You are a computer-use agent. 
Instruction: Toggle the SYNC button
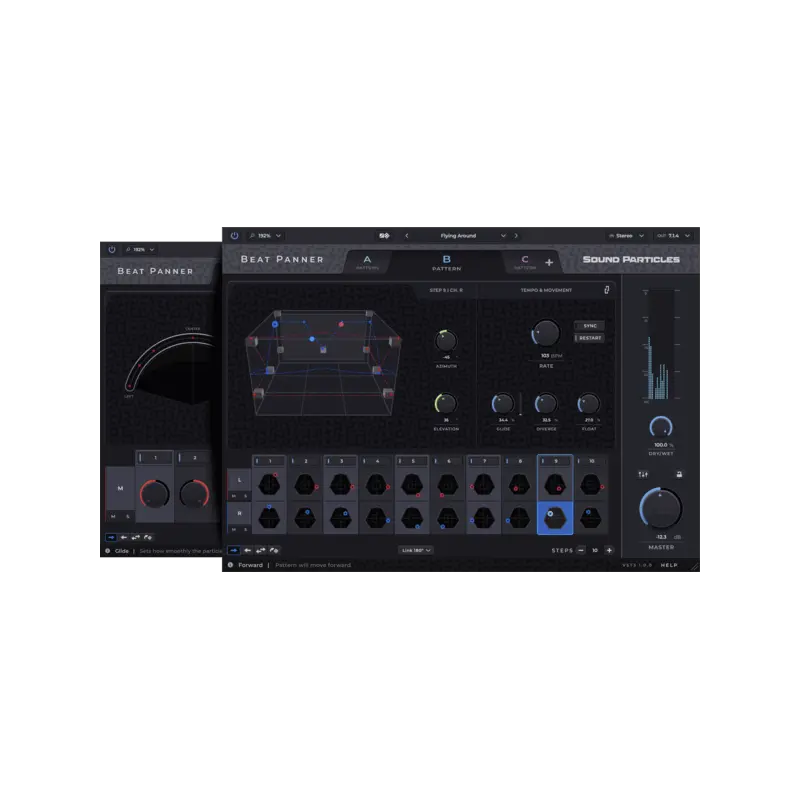point(589,326)
